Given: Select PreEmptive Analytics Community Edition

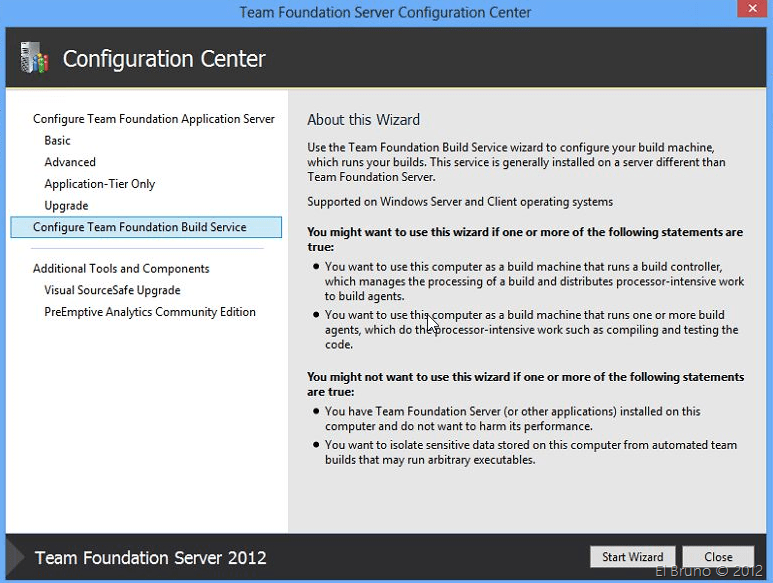Looking at the screenshot, I should click(150, 312).
